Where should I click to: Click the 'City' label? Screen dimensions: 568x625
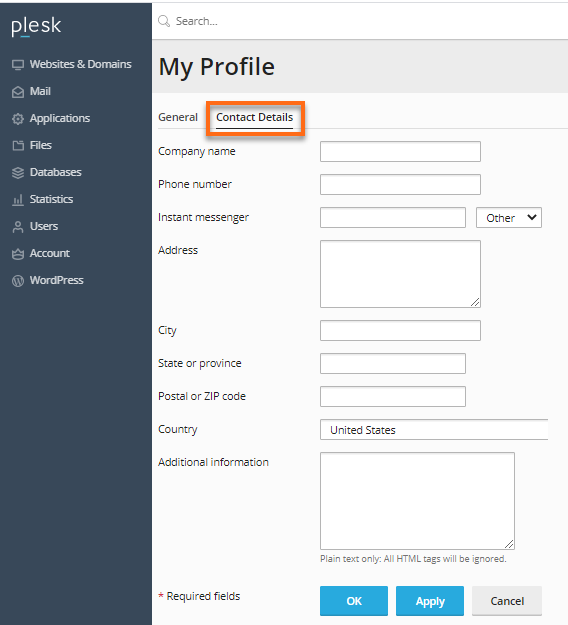click(167, 330)
